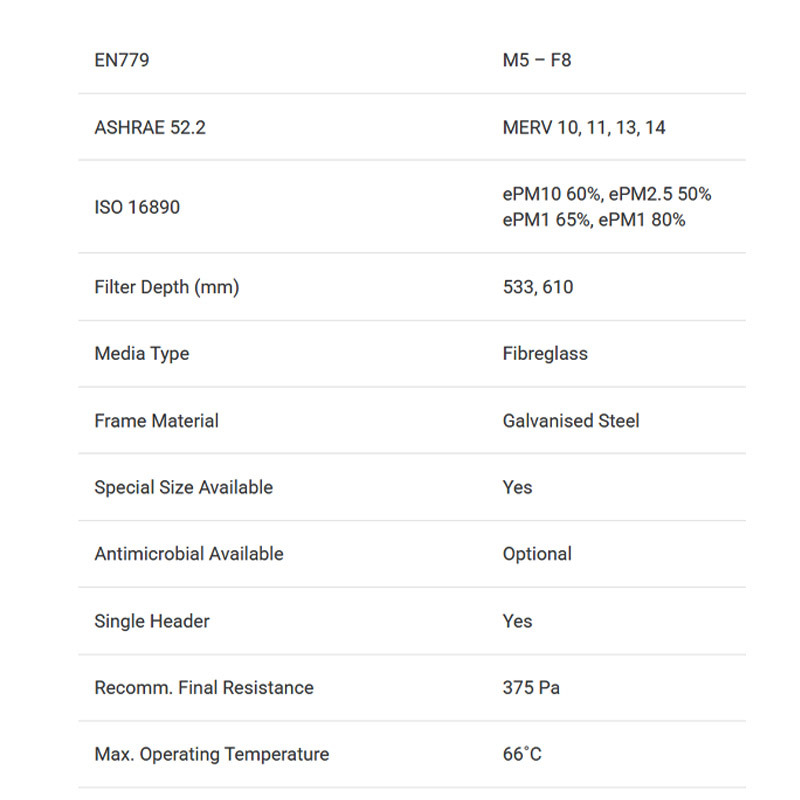Click the Frame Material label
Screen dimensions: 800x800
(157, 421)
